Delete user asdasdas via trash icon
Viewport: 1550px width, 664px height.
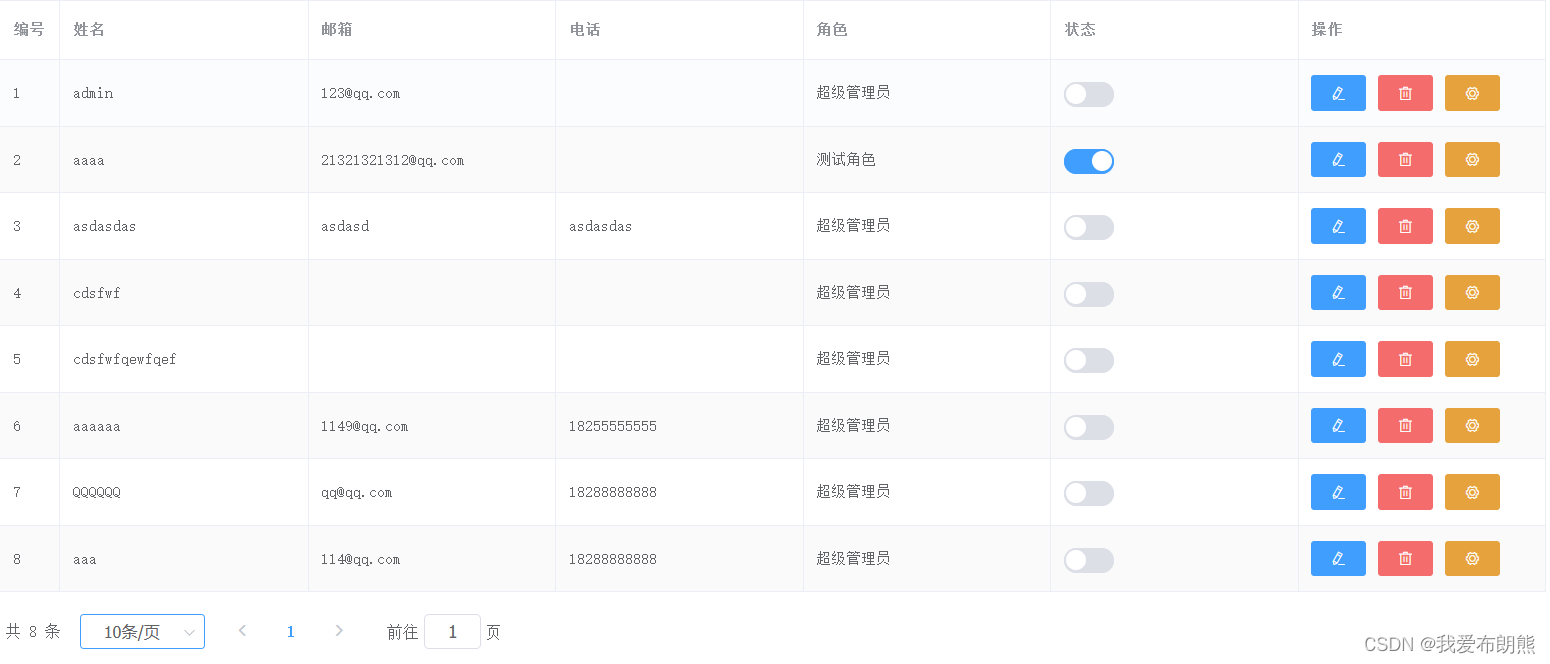point(1405,226)
